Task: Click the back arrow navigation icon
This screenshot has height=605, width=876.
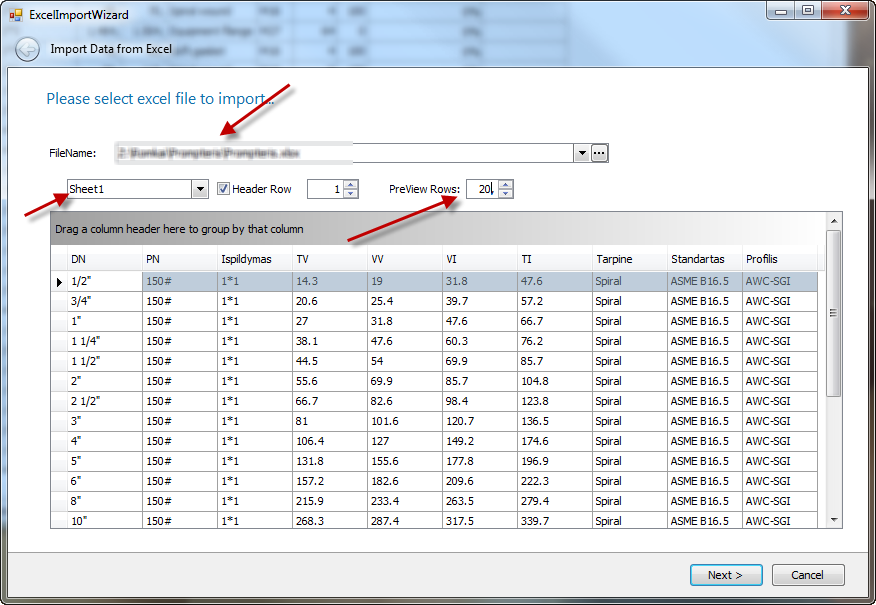Action: pos(27,49)
